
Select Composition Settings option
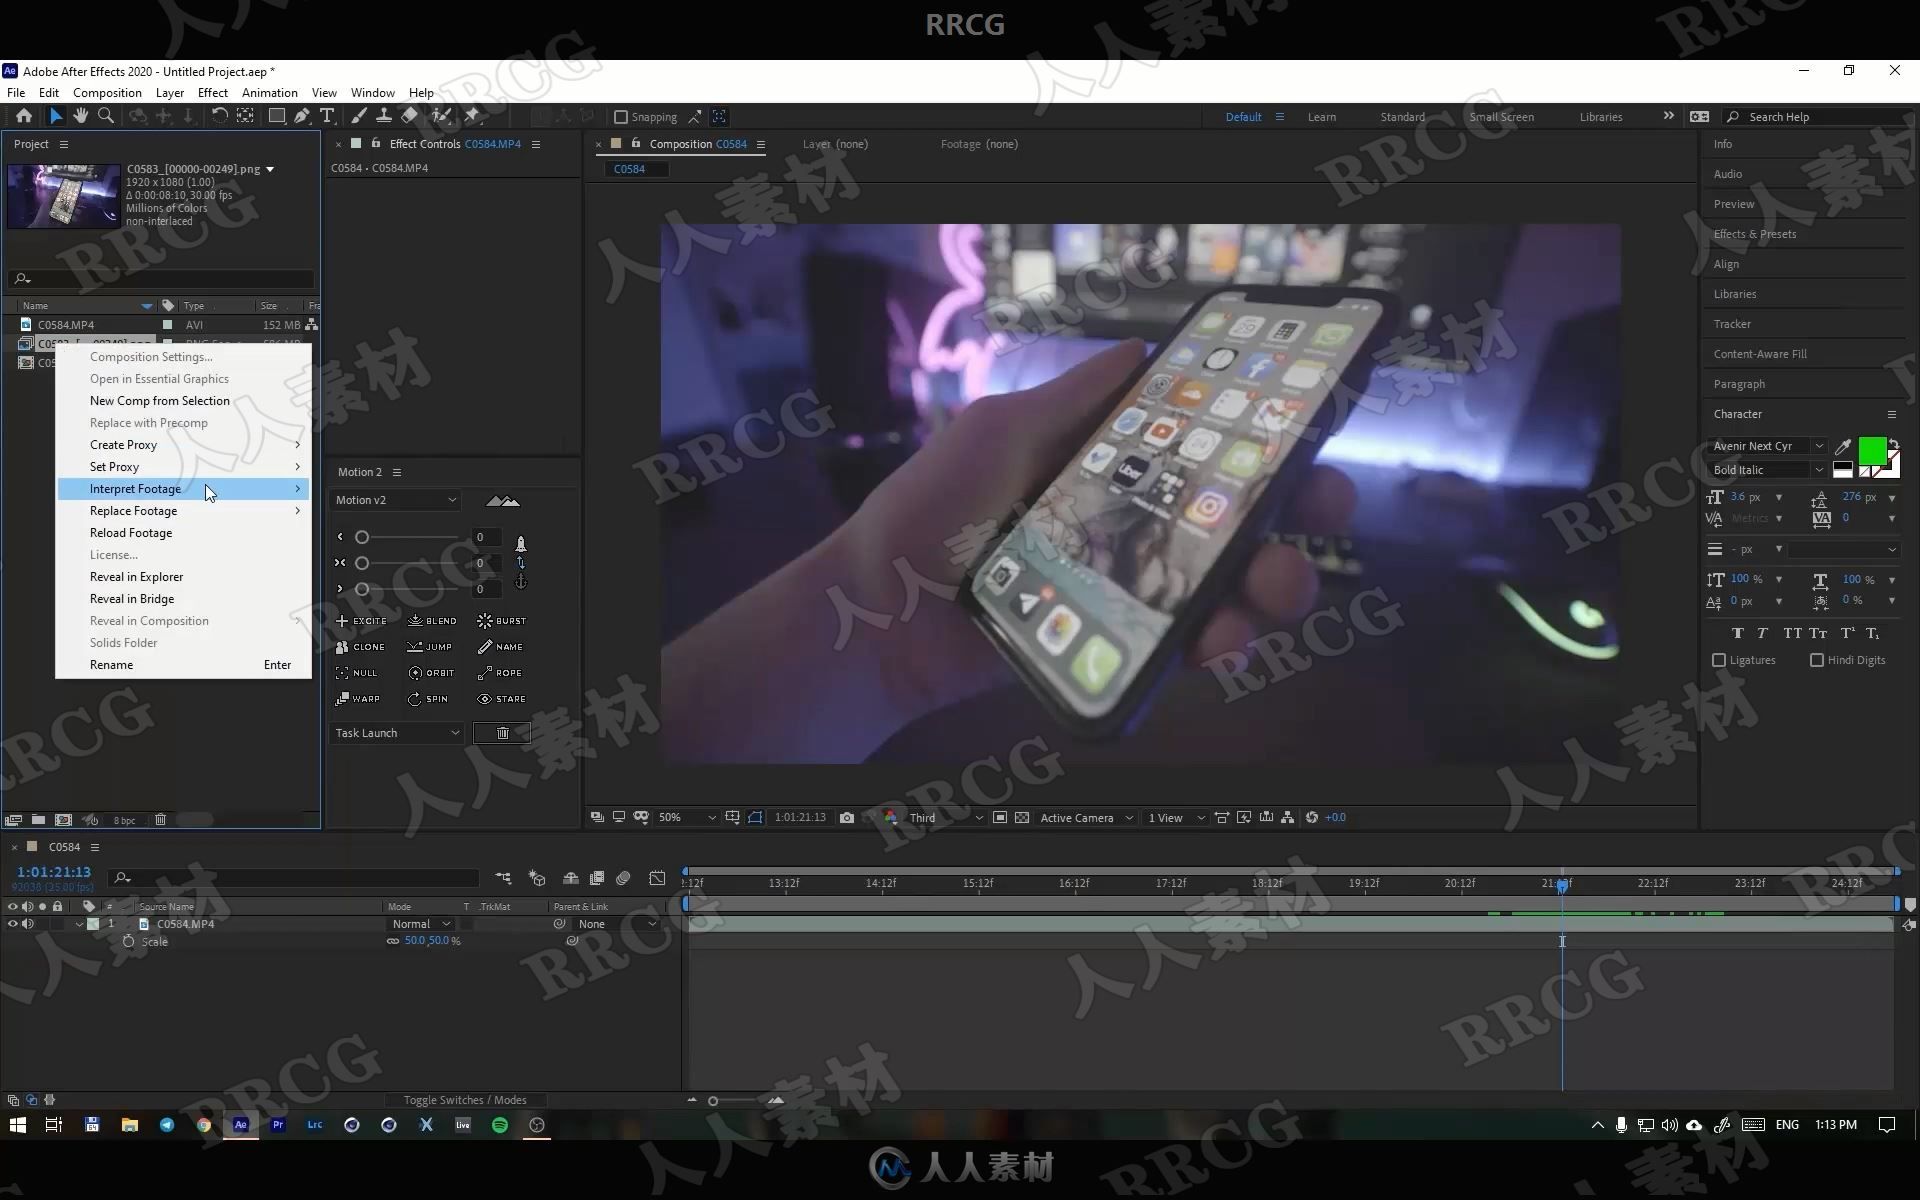coord(151,357)
